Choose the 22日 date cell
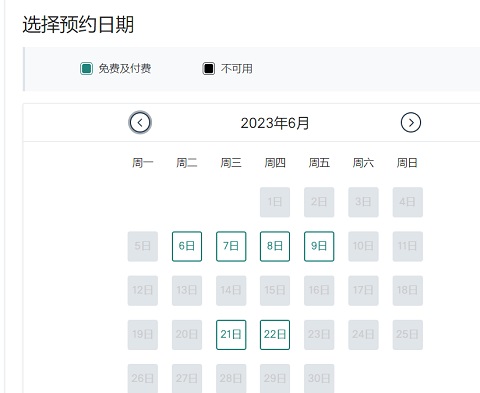The width and height of the screenshot is (480, 393). point(275,335)
